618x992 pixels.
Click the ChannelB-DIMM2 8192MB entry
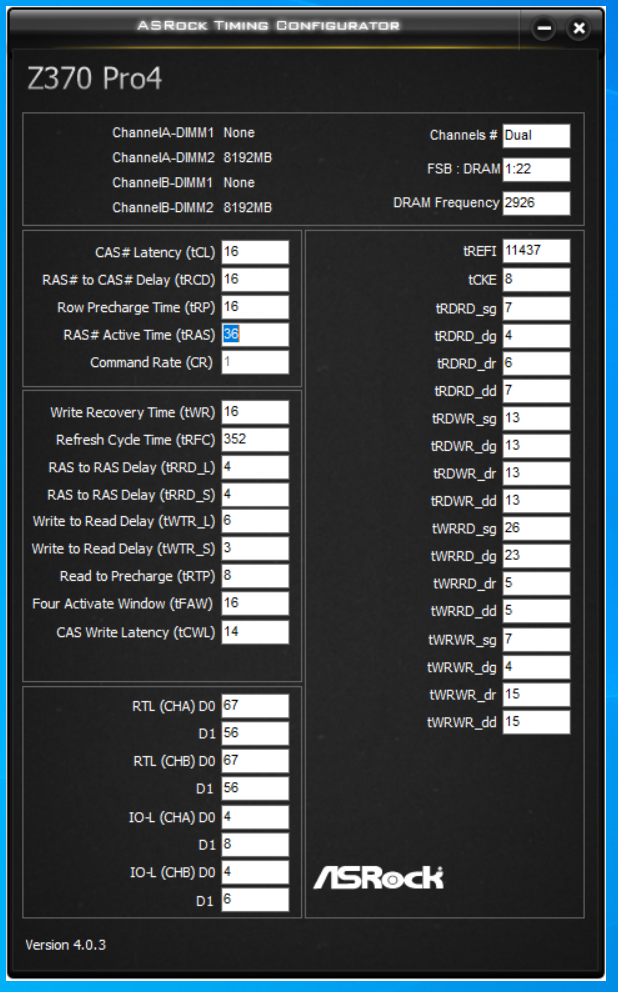[192, 208]
